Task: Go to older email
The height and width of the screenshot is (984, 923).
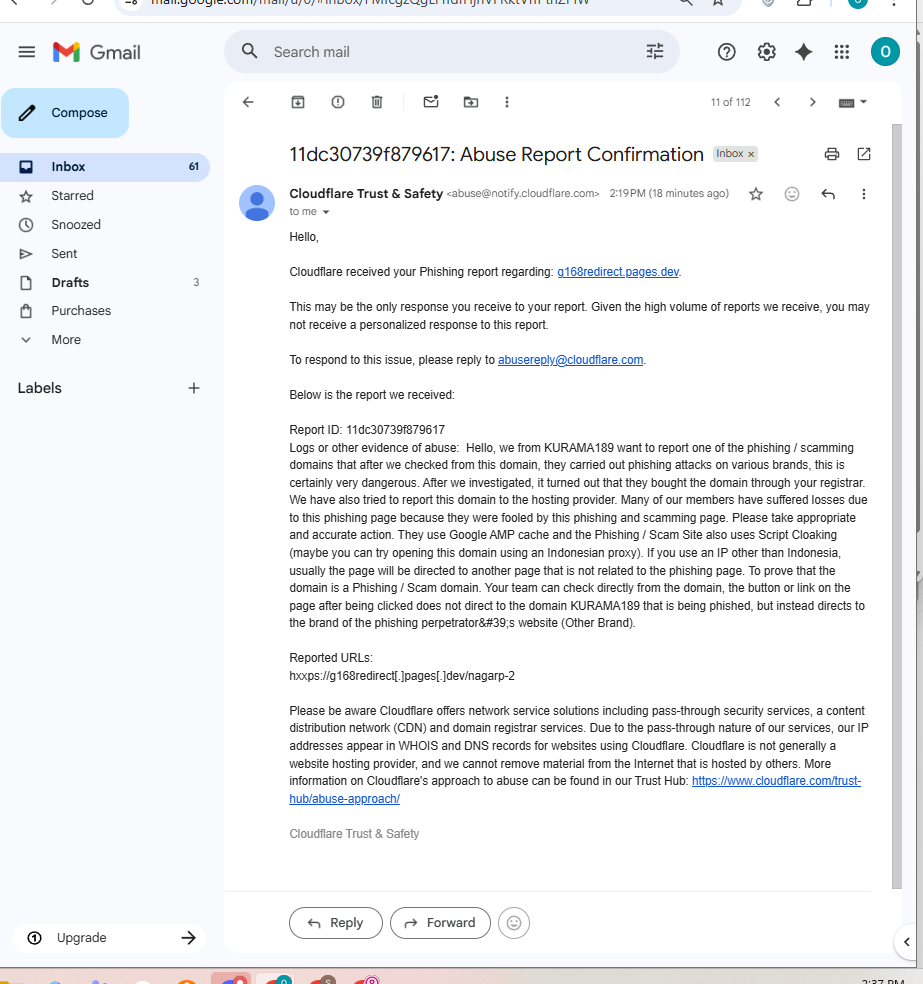Action: coord(813,102)
